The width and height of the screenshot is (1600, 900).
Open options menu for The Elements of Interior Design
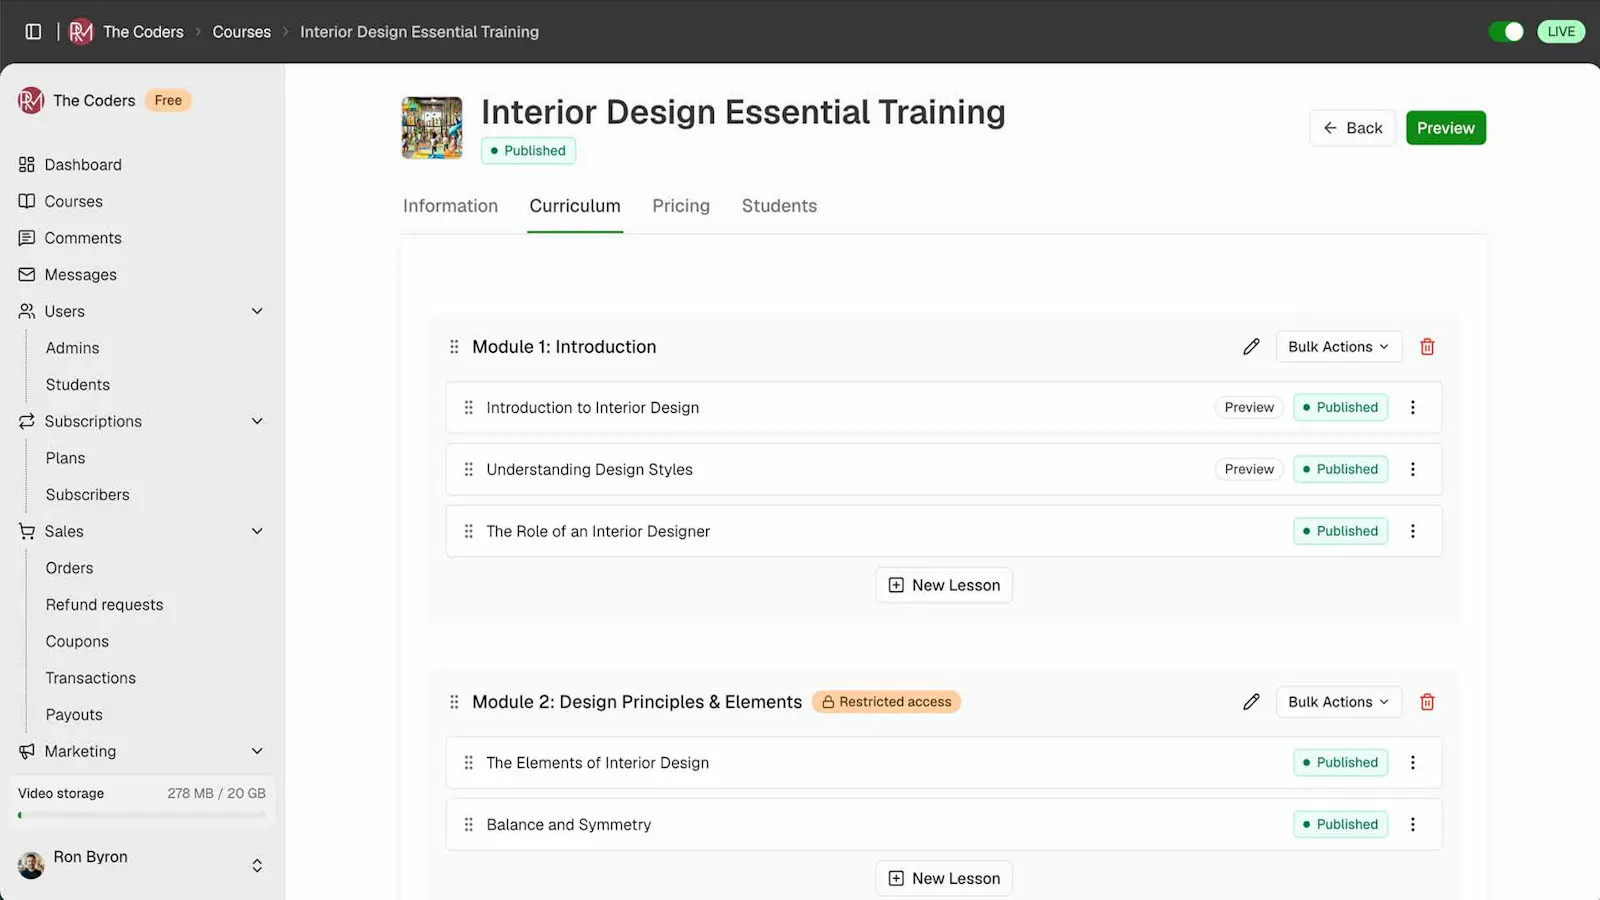click(1413, 763)
